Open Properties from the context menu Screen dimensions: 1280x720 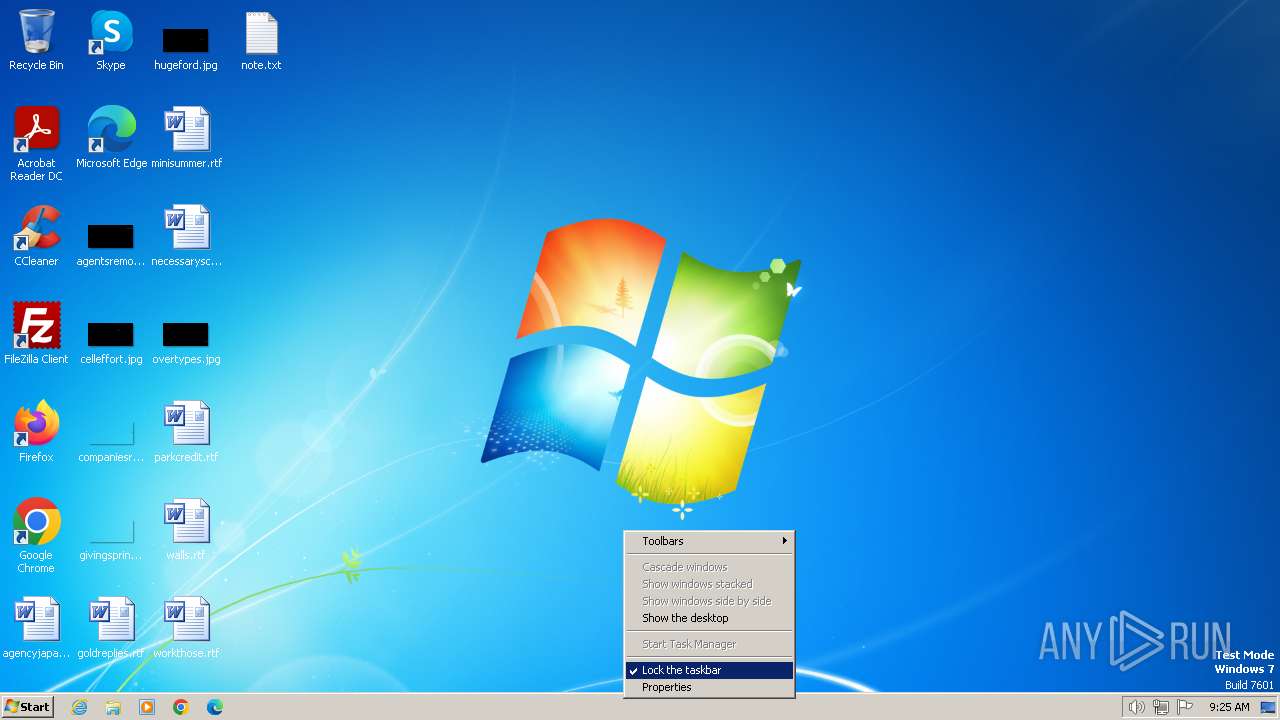click(709, 687)
